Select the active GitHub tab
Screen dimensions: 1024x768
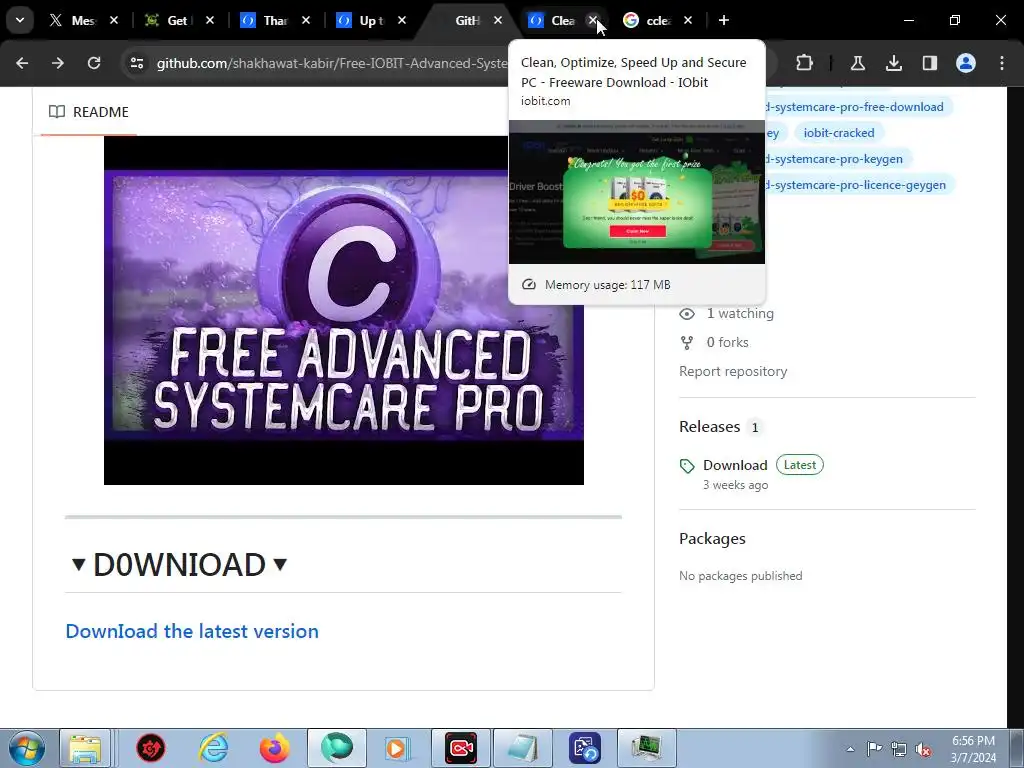466,20
